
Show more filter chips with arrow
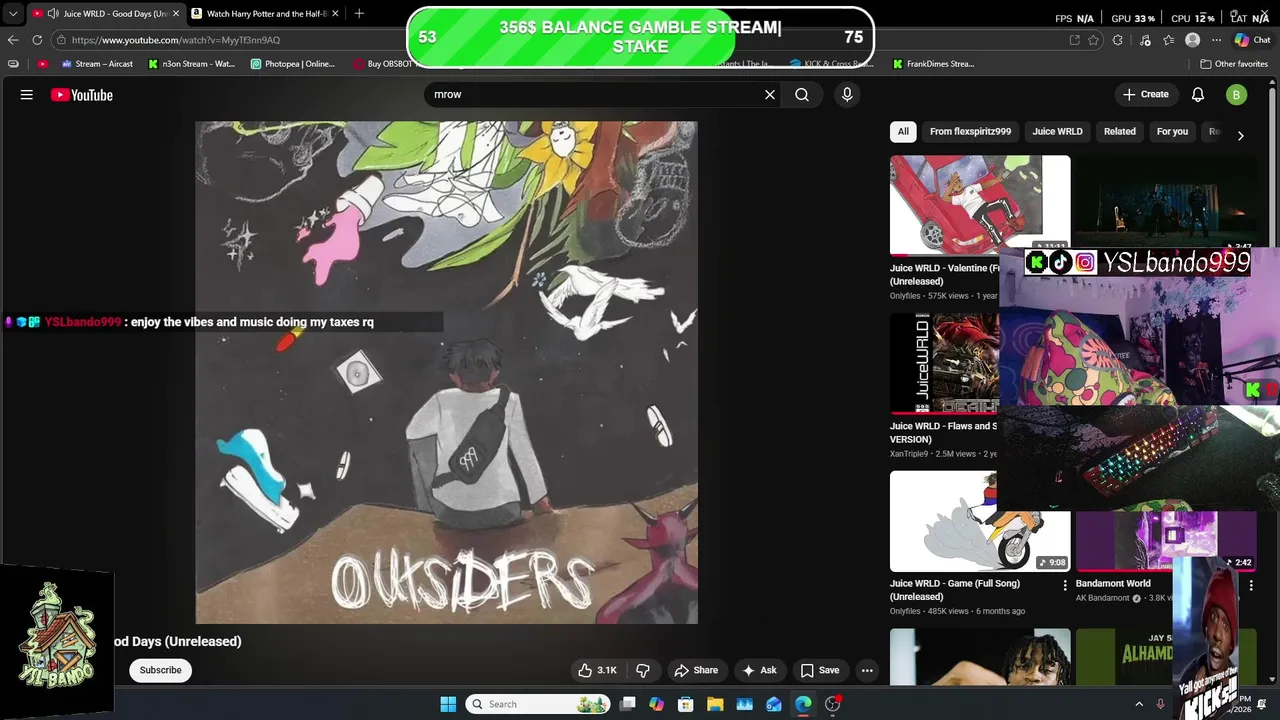pos(1240,135)
